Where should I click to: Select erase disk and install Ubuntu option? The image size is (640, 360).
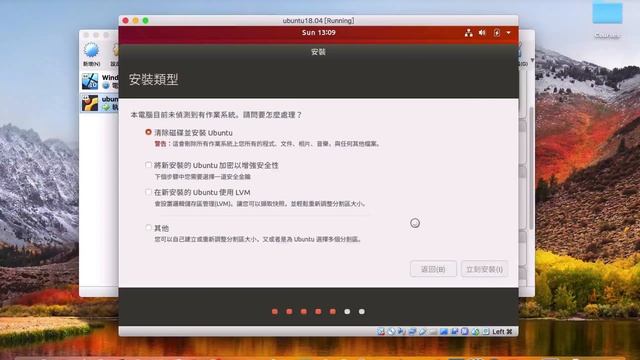tap(148, 132)
